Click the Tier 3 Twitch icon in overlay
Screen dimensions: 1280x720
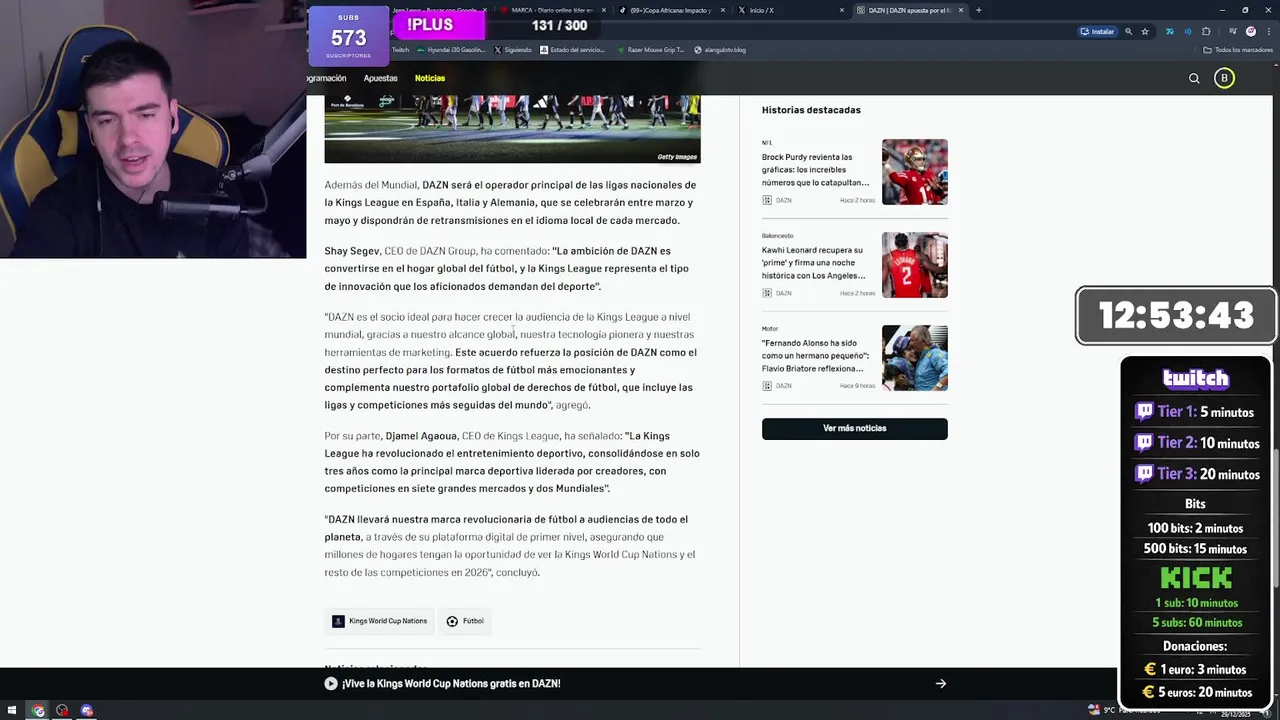[x=1144, y=474]
